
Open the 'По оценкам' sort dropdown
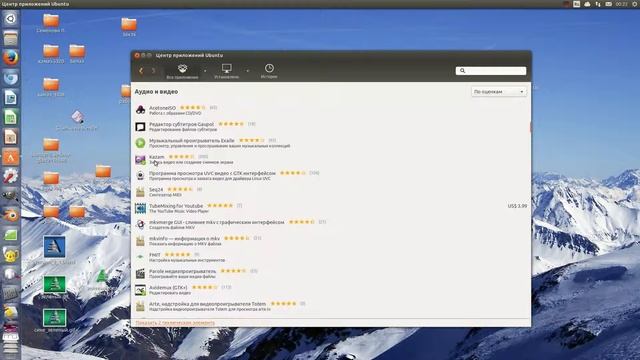point(499,92)
